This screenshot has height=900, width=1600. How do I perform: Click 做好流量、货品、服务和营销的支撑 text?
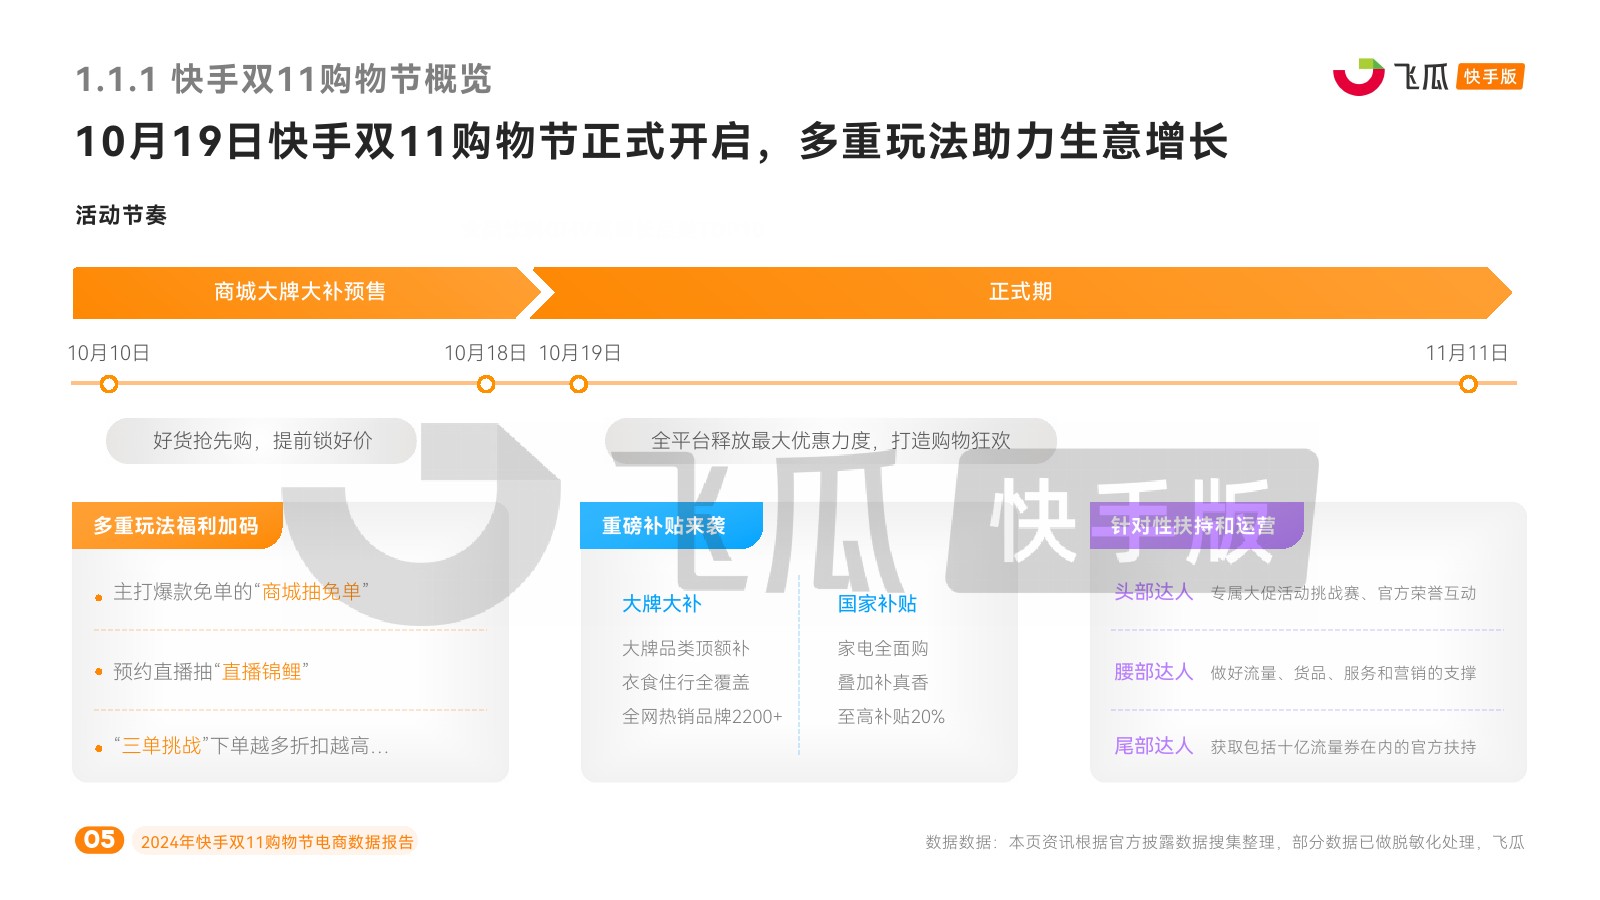pos(1343,674)
